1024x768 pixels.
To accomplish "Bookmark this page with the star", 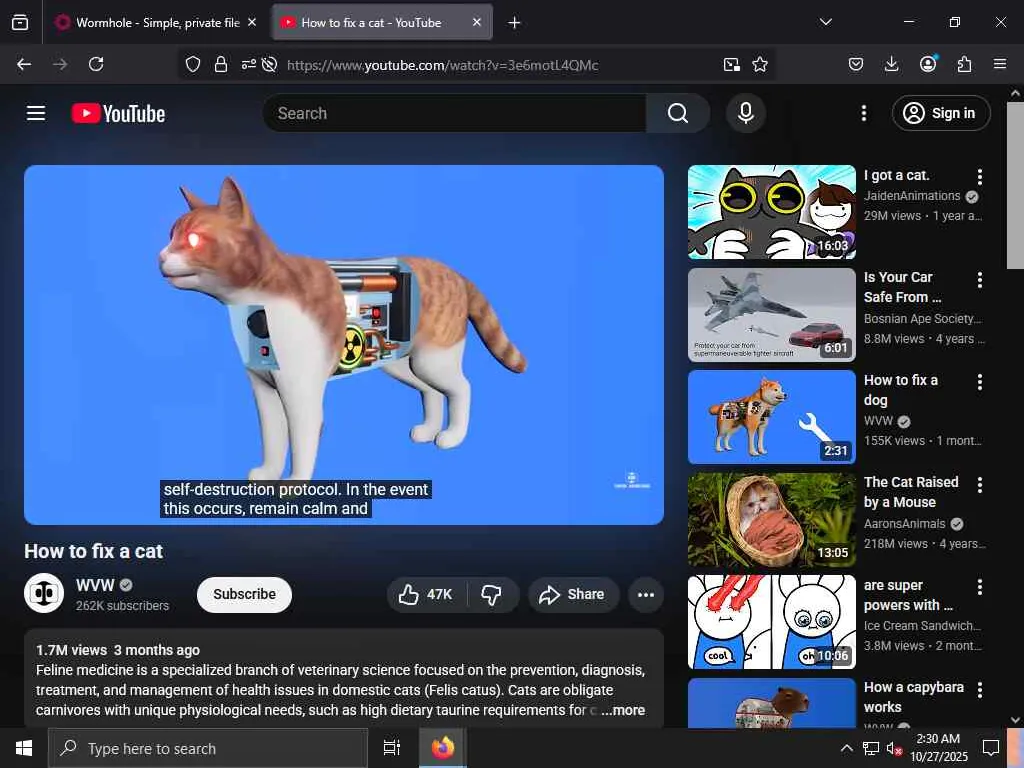I will [760, 64].
